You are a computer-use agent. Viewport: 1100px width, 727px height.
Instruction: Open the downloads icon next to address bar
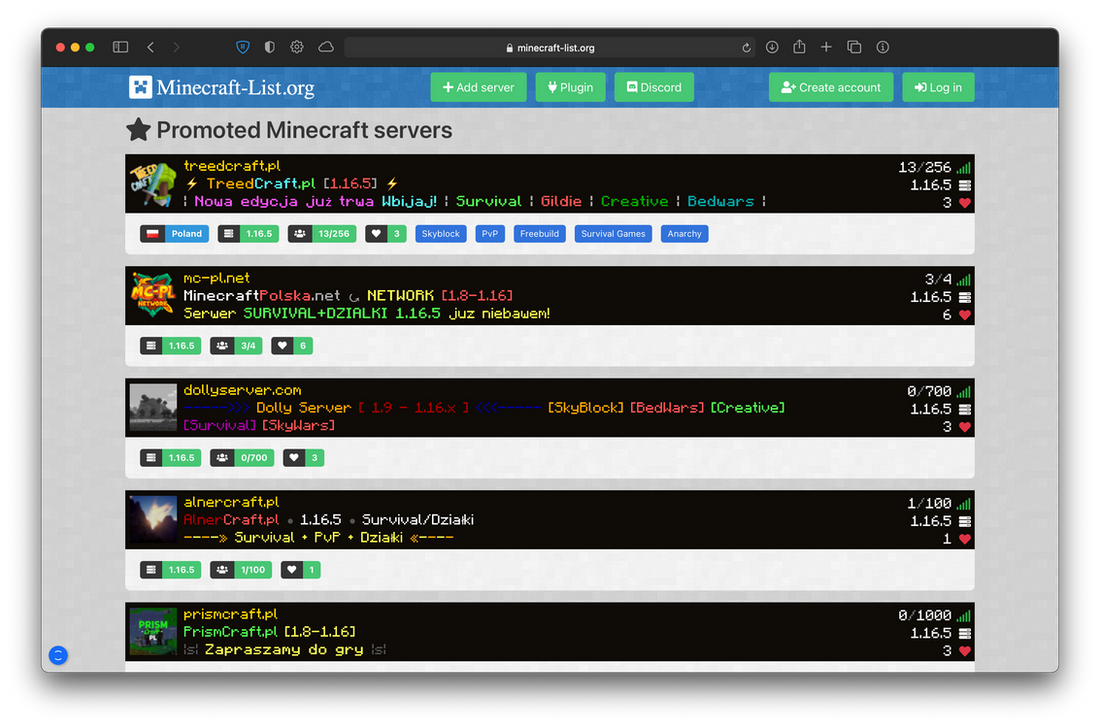click(x=772, y=46)
